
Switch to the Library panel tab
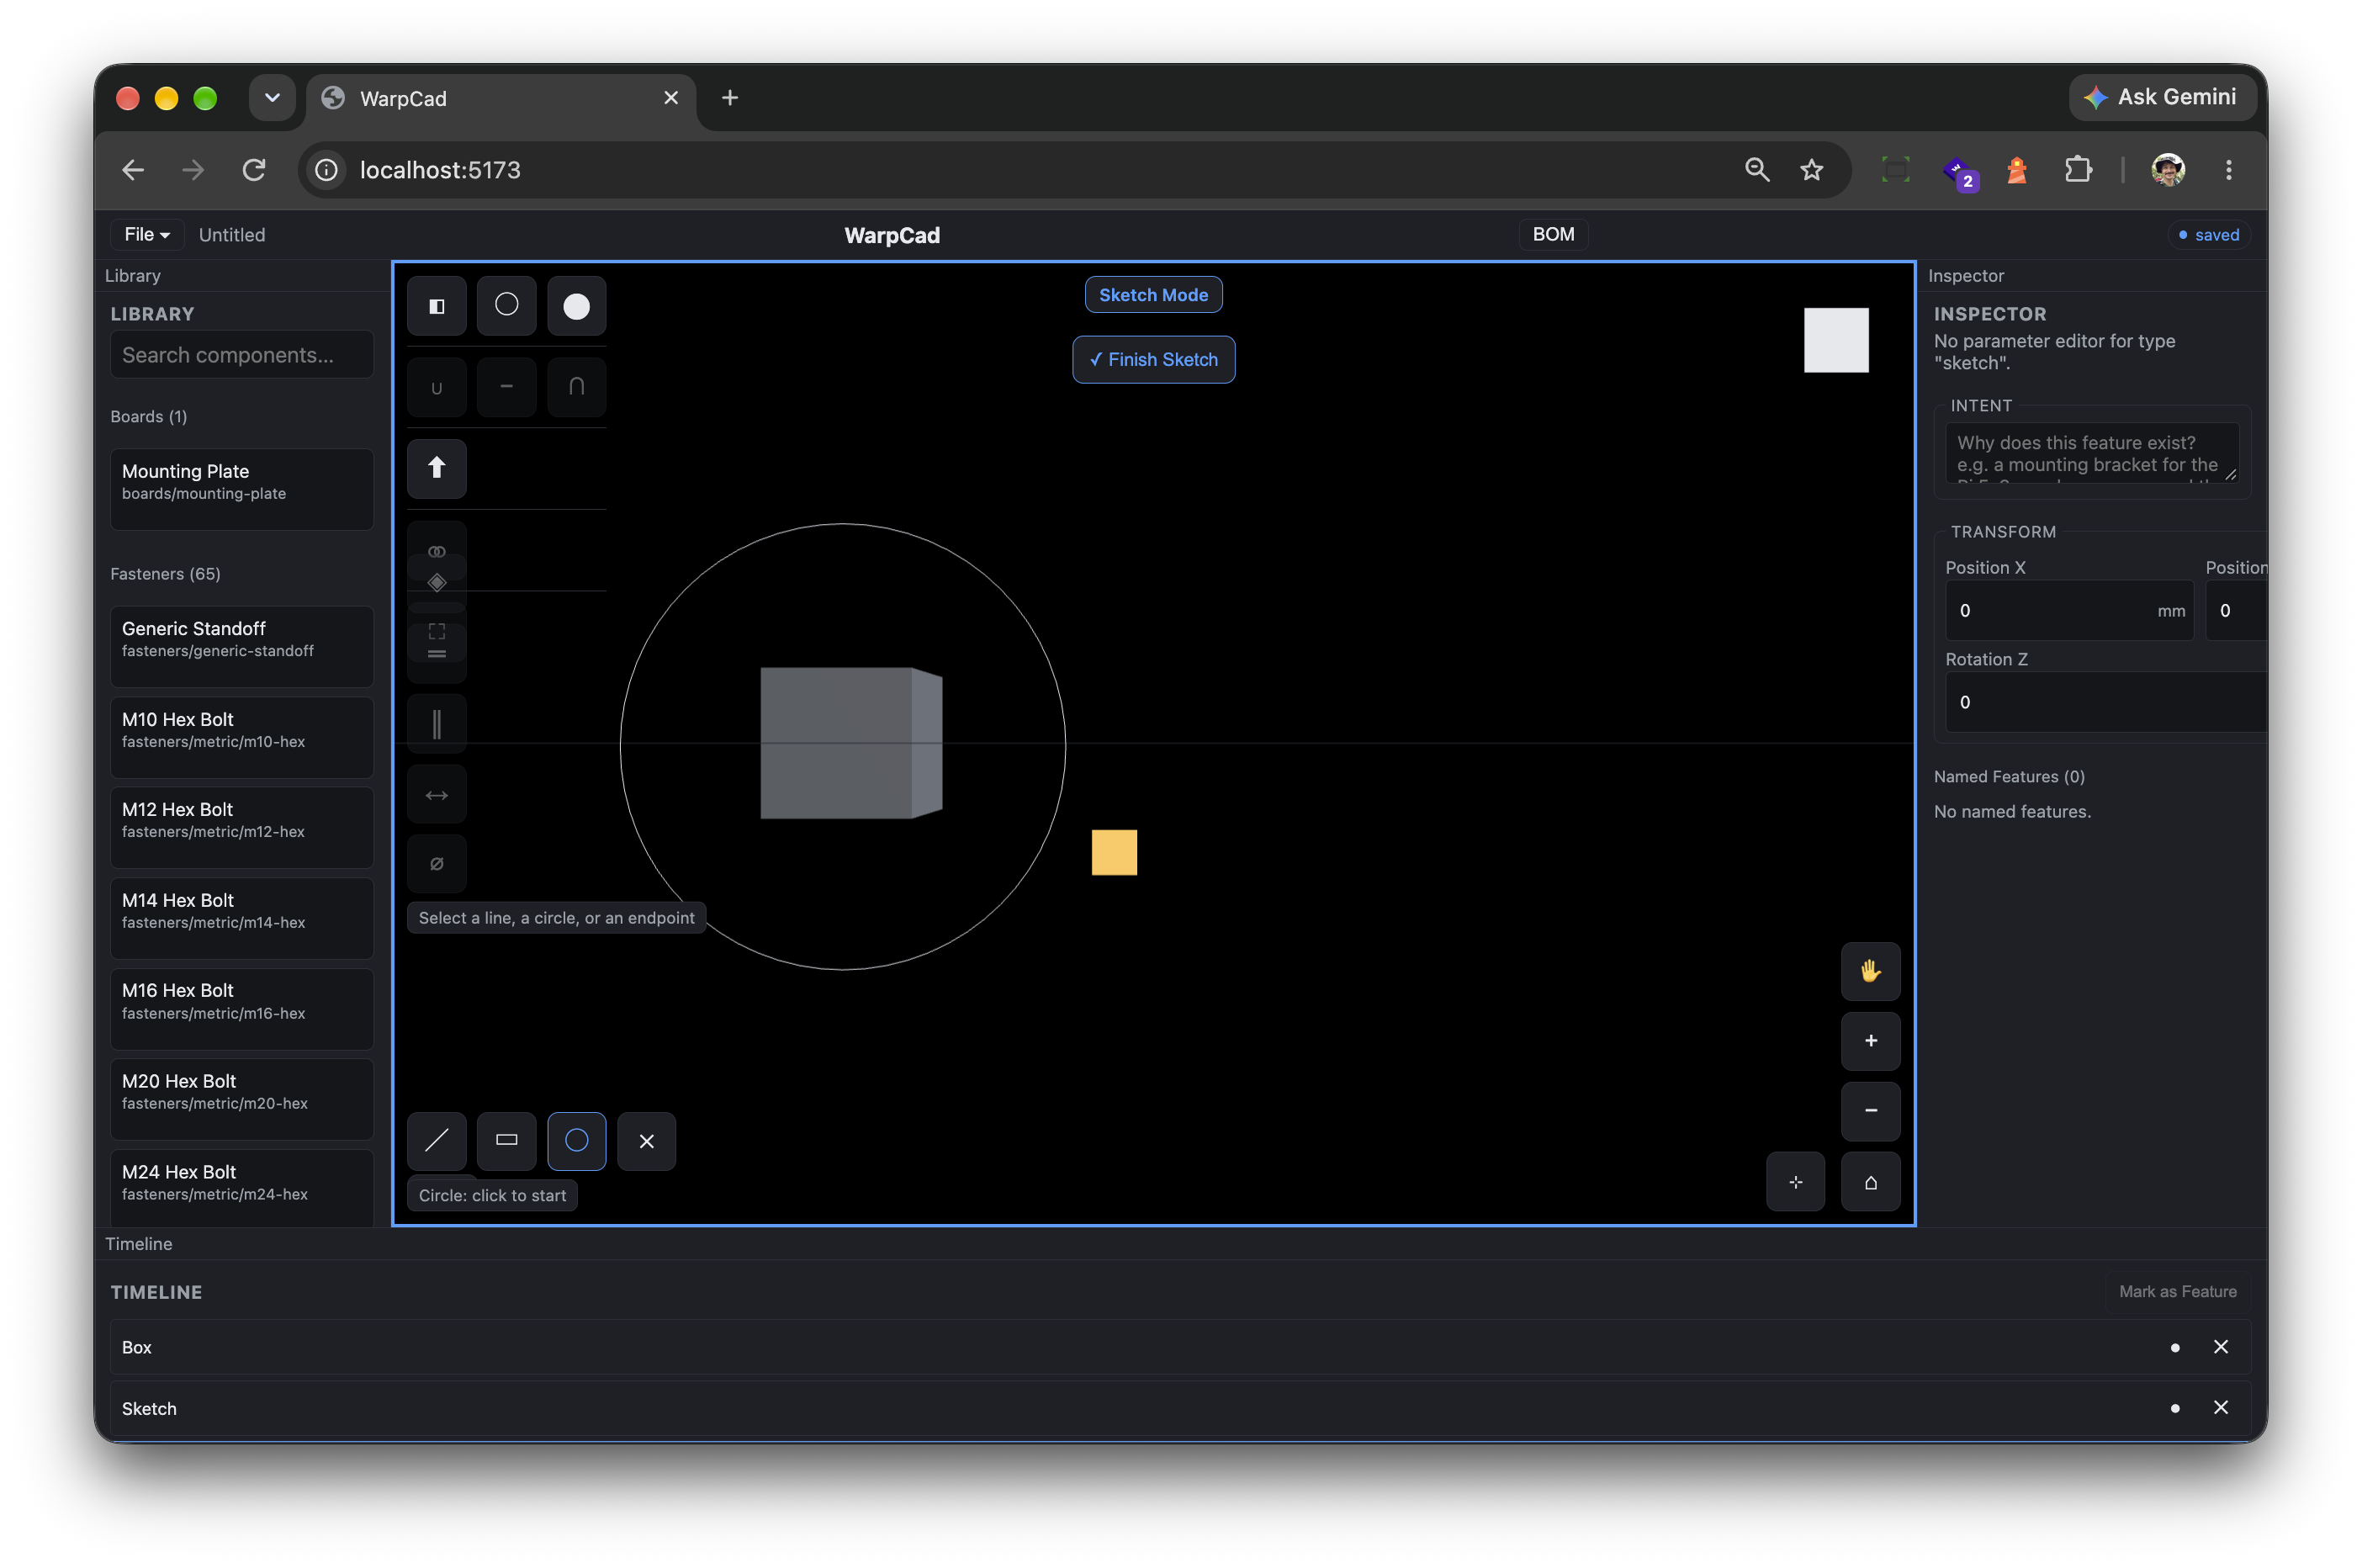click(133, 276)
